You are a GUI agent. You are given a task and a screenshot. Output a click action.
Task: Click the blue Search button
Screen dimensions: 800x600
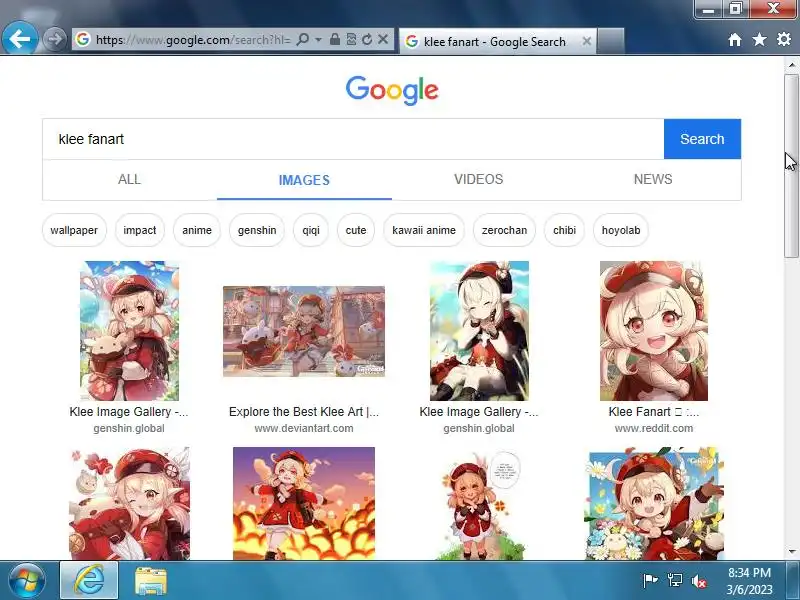click(x=702, y=139)
